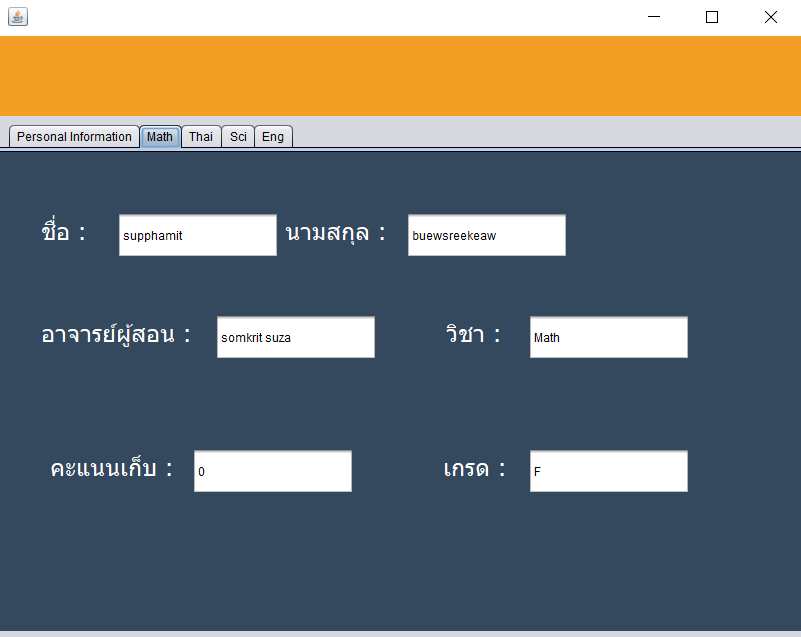Screen dimensions: 801x637
Task: Switch to the Personal Information tab
Action: [x=73, y=136]
